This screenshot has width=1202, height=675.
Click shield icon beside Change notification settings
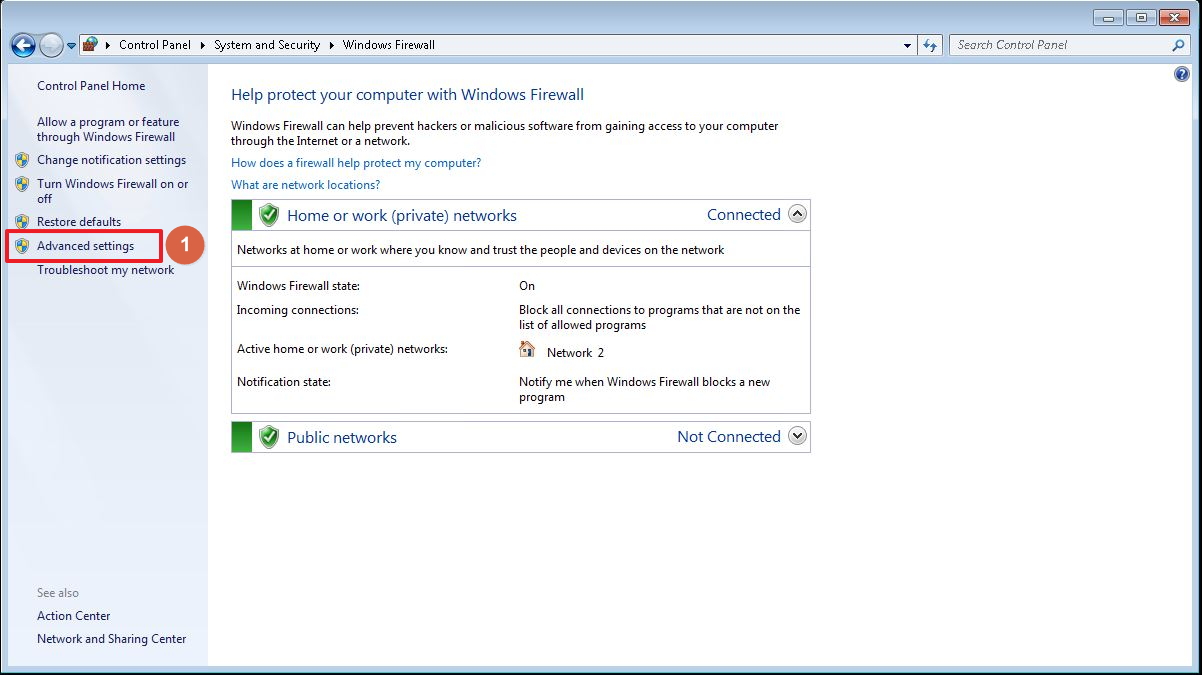[22, 160]
